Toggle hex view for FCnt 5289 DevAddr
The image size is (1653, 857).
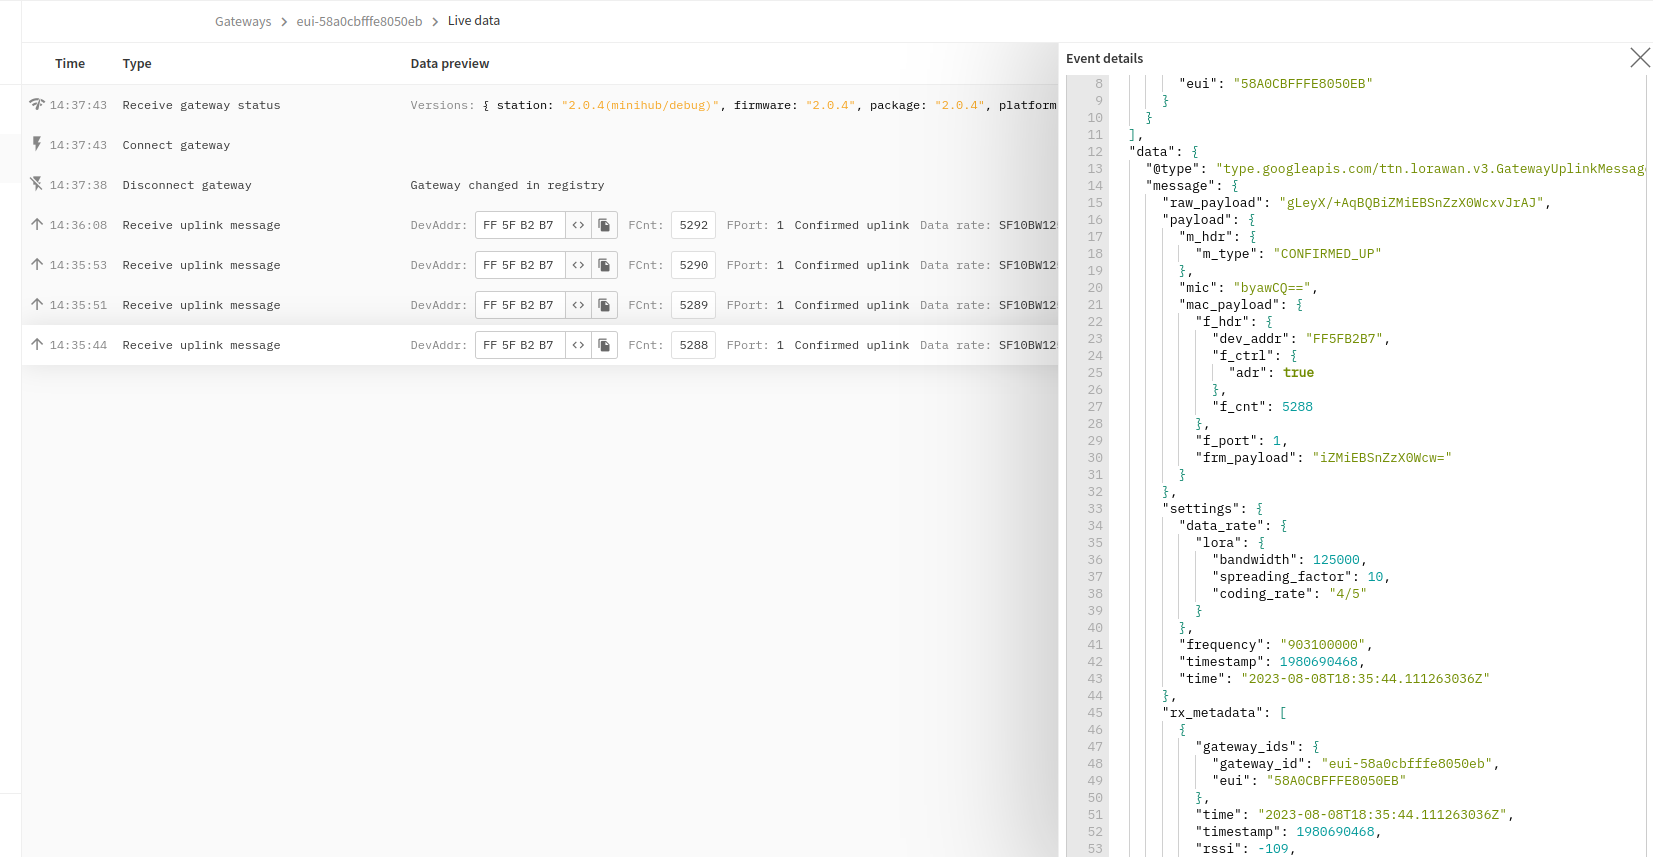click(x=578, y=305)
